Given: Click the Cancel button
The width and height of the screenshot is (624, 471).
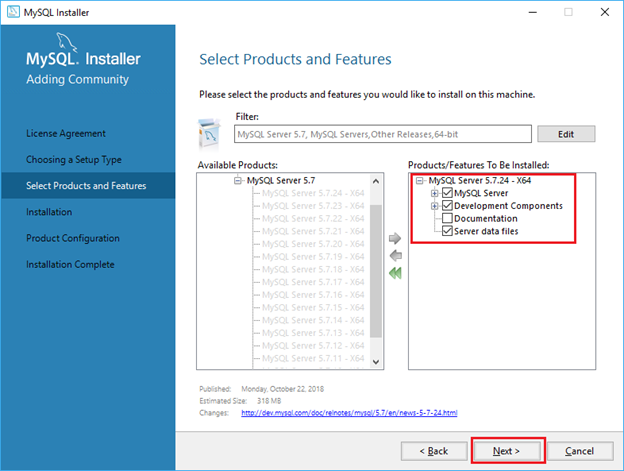Looking at the screenshot, I should pos(579,451).
